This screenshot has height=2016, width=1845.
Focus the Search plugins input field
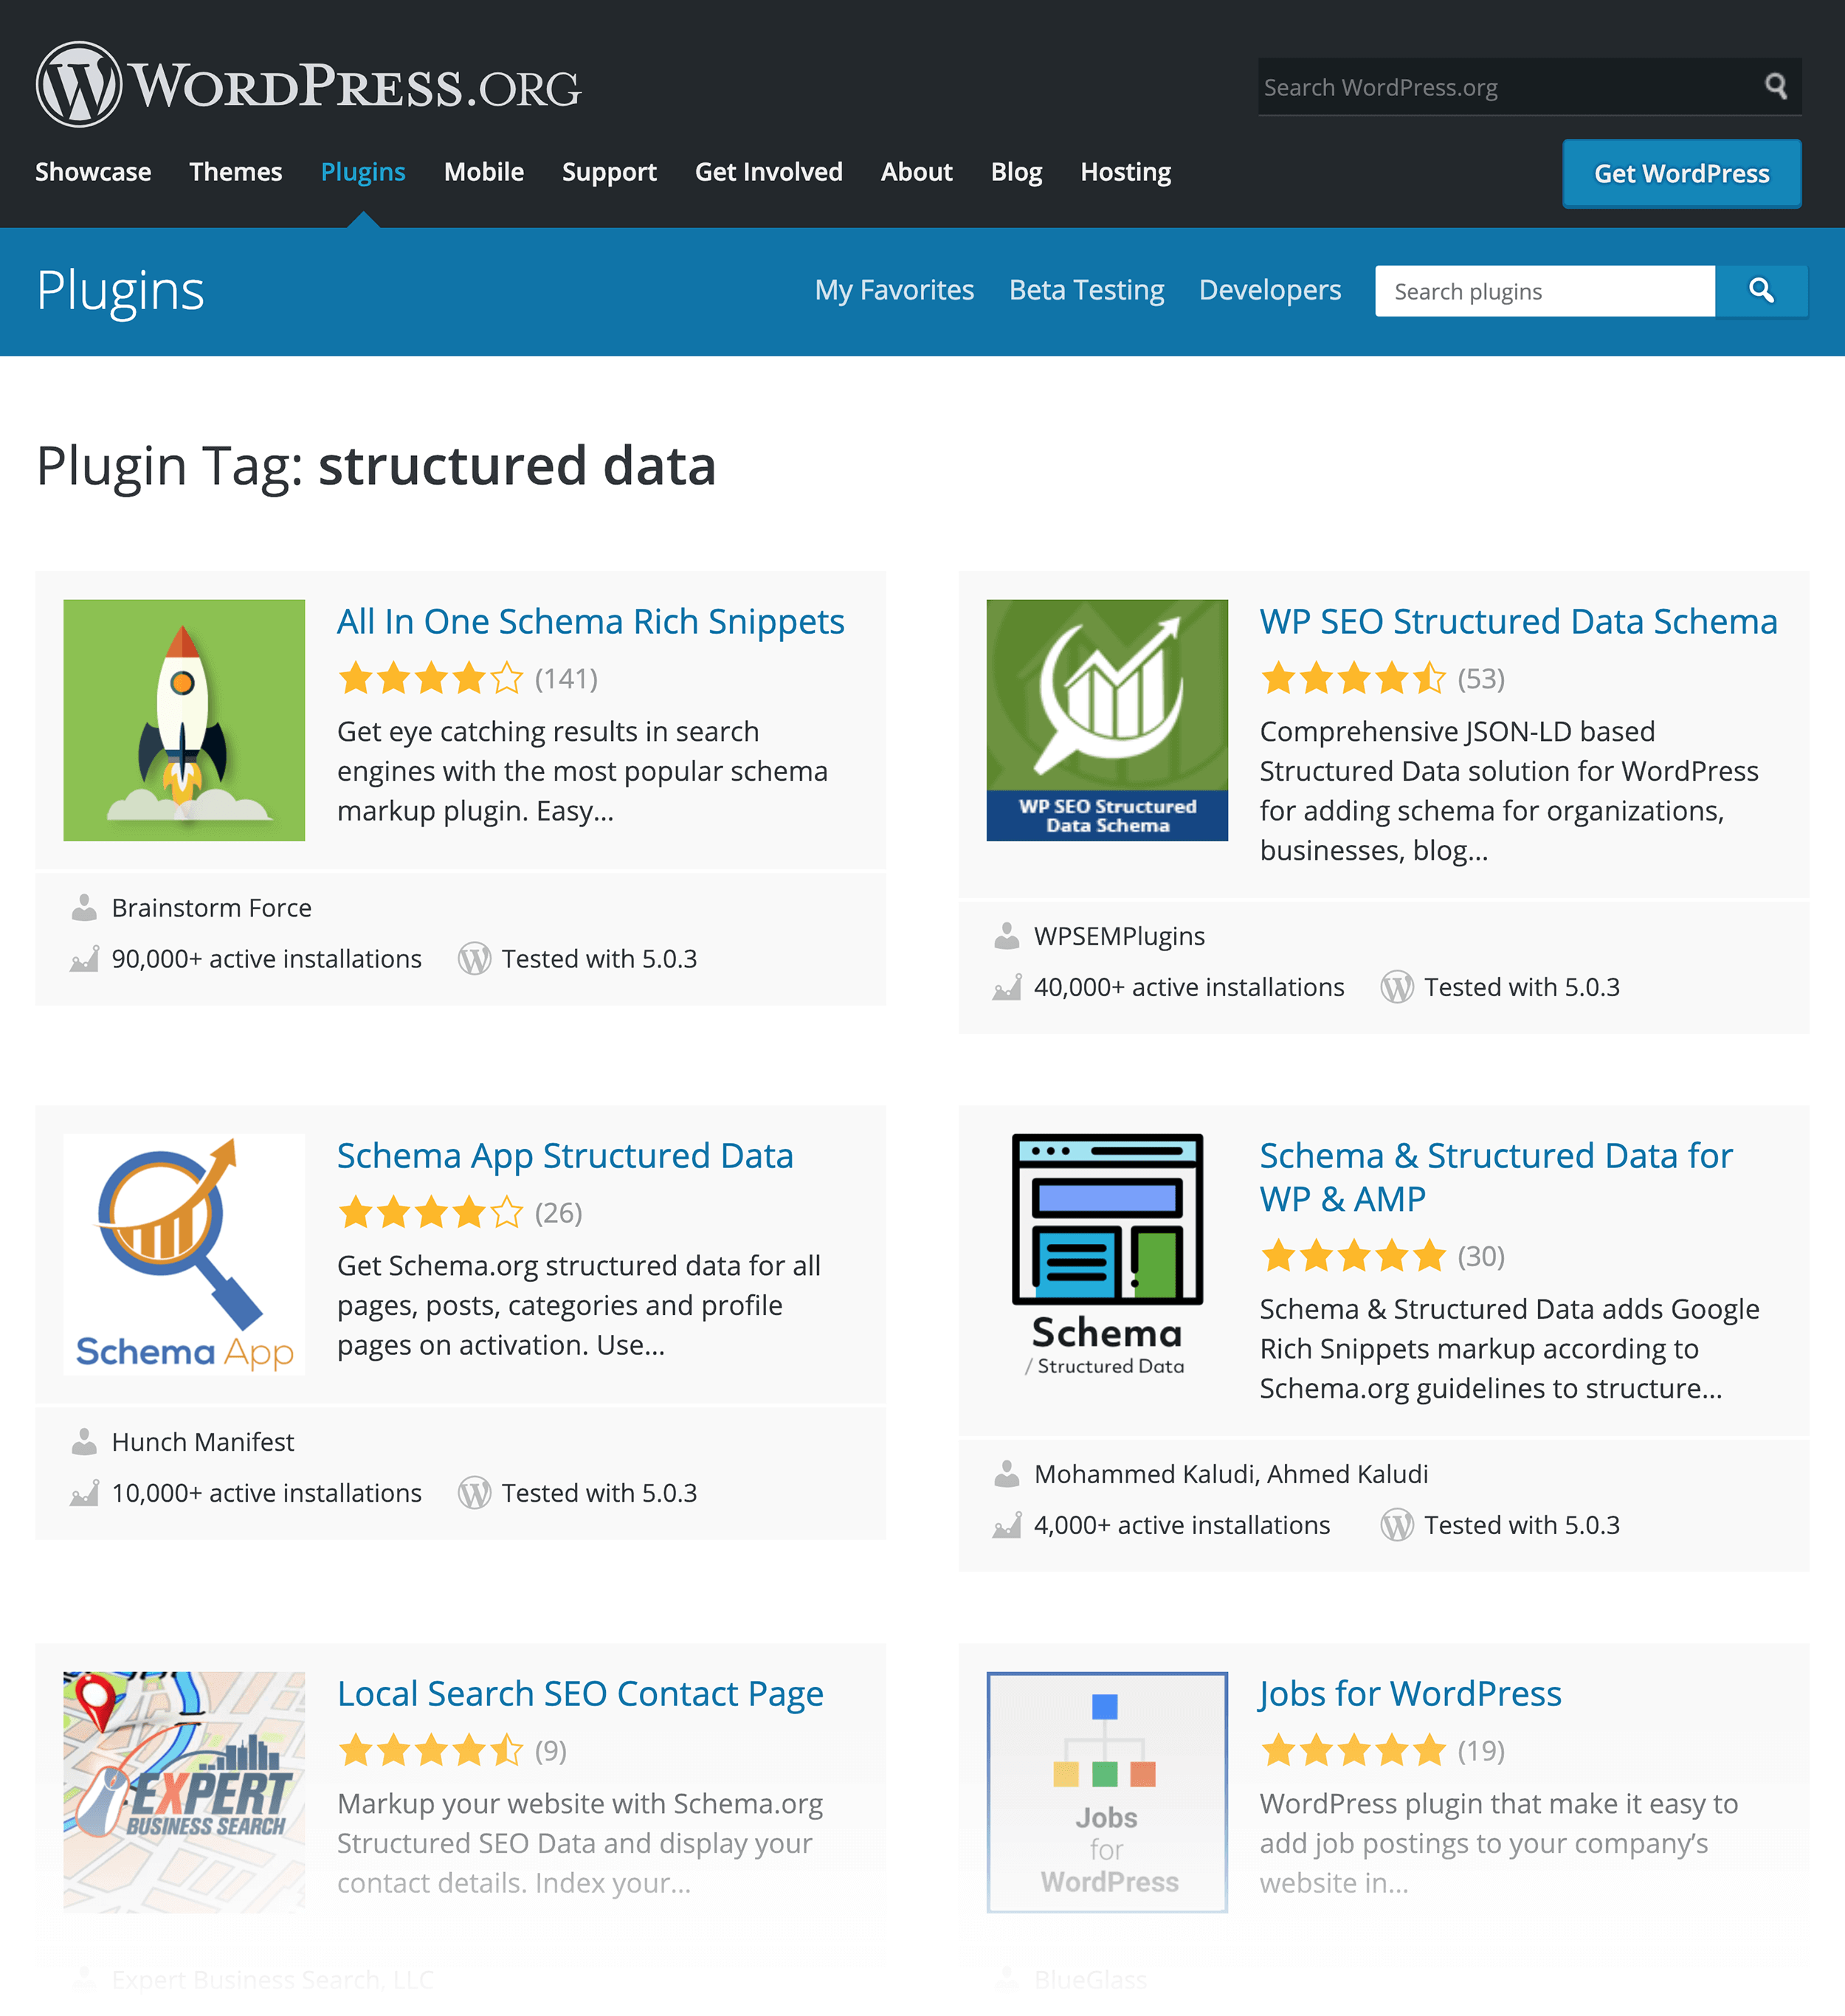[1544, 291]
